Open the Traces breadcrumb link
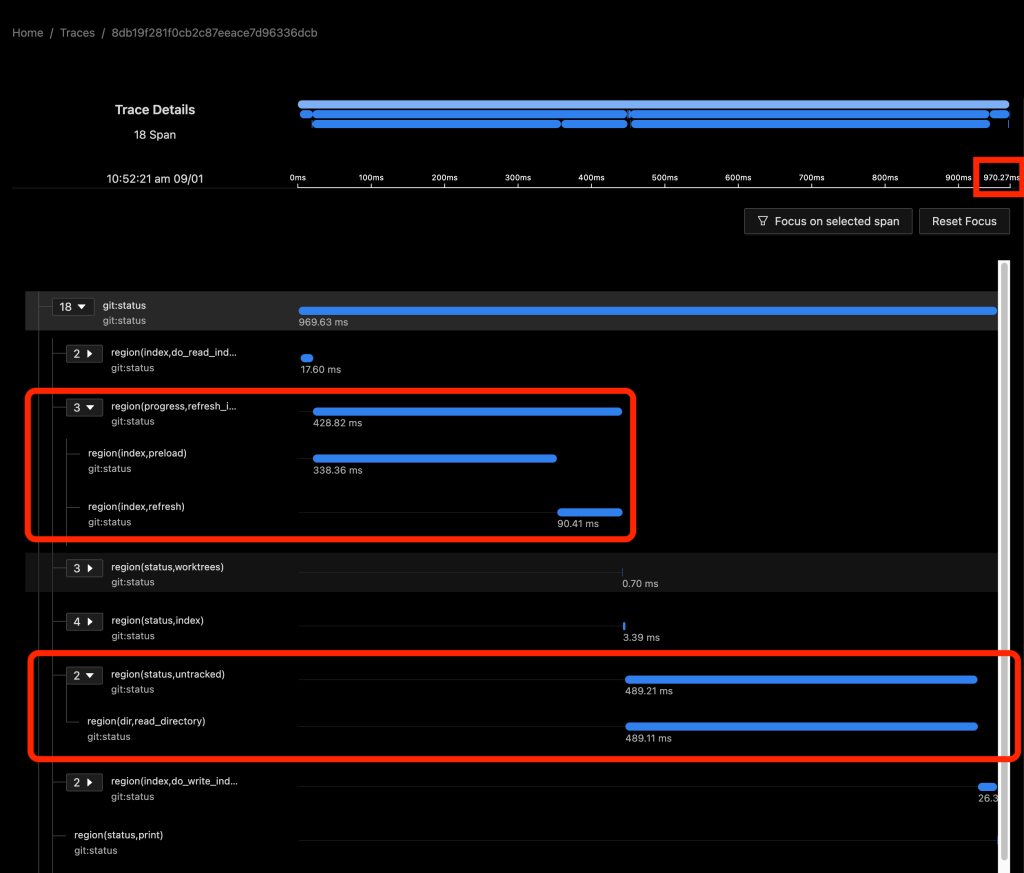Viewport: 1024px width, 873px height. (77, 33)
